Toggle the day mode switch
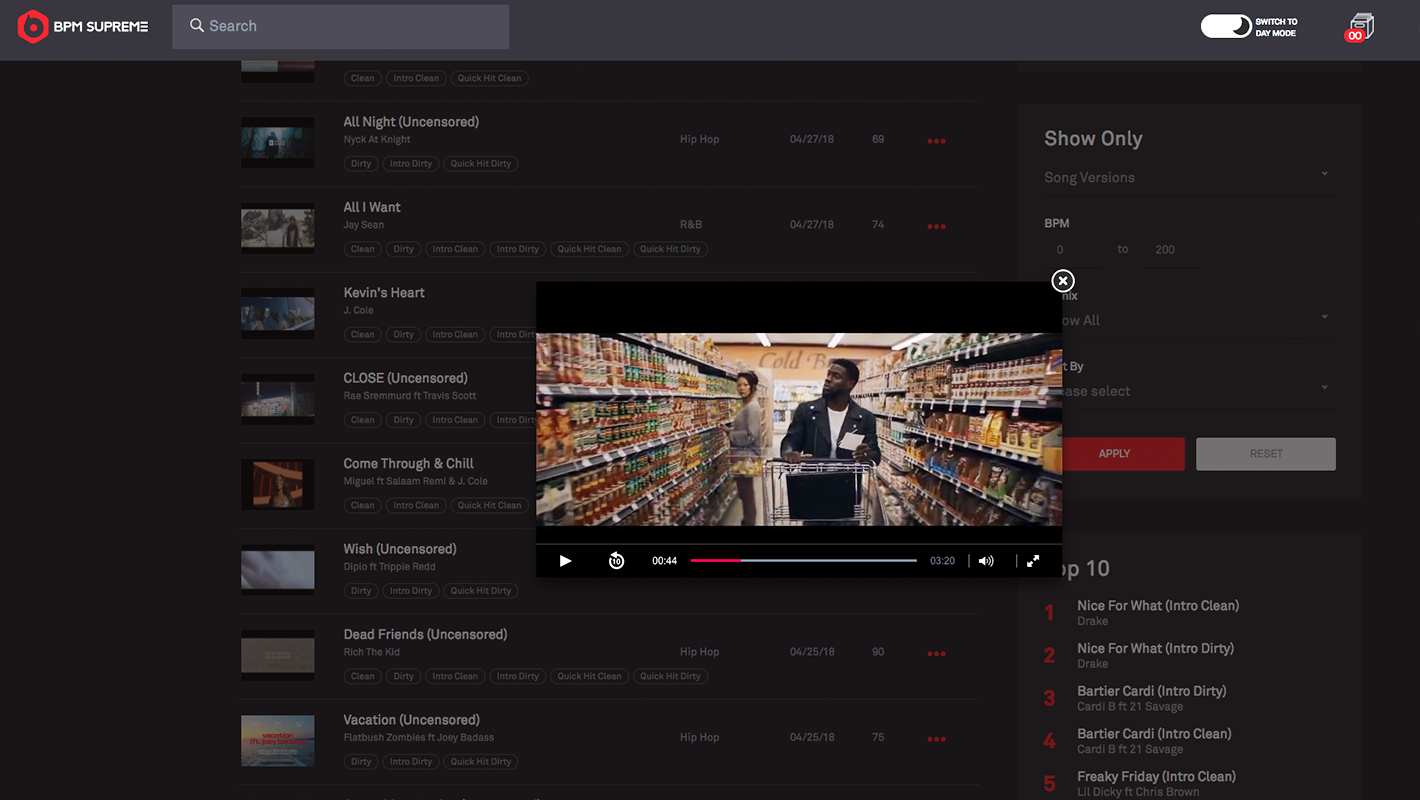Screen dimensions: 1420x800 (1226, 27)
